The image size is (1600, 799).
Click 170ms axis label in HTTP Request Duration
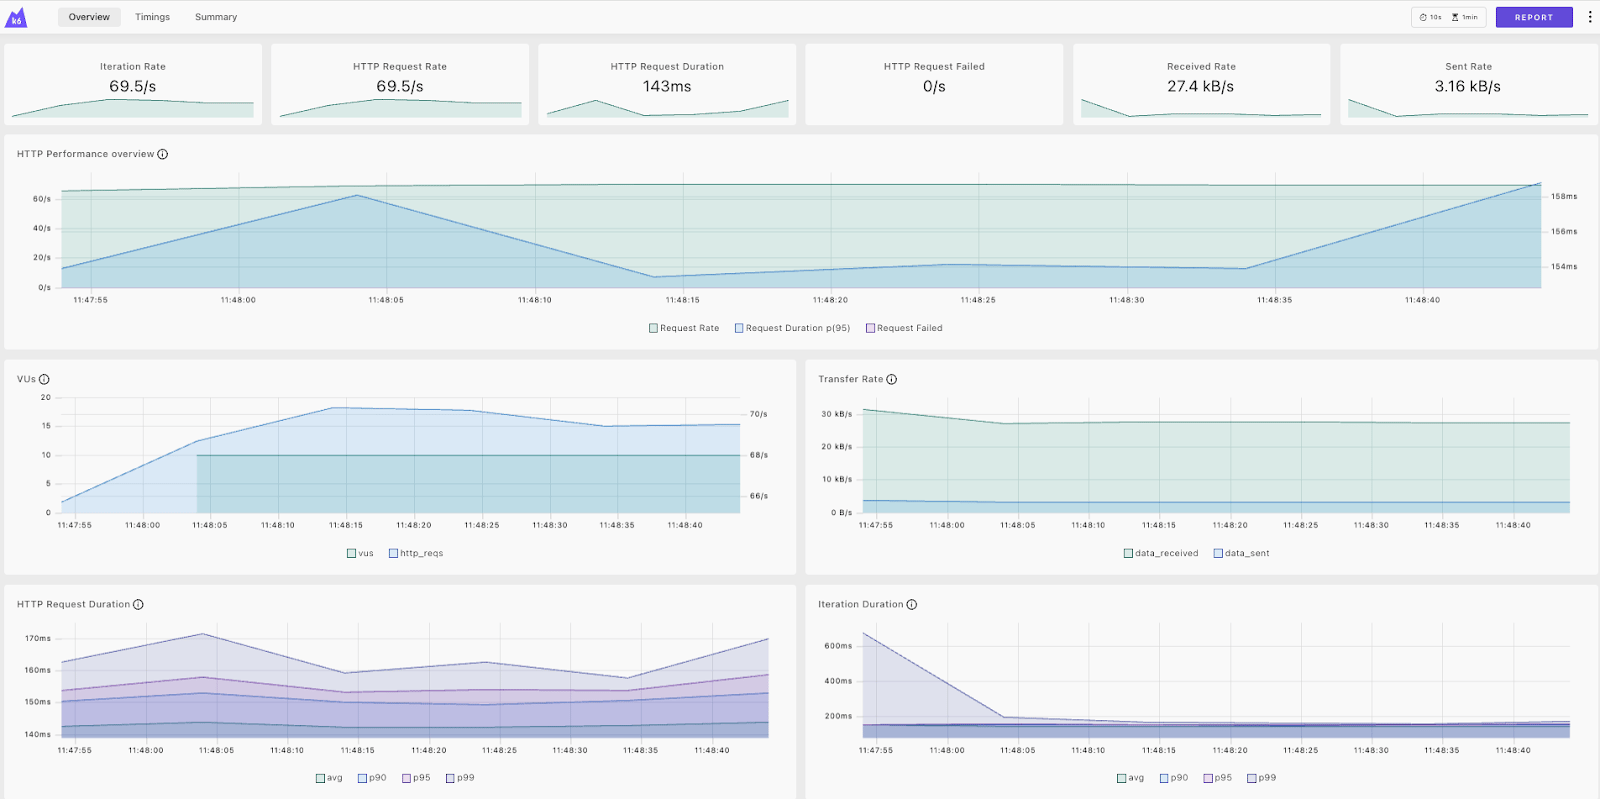(x=38, y=638)
